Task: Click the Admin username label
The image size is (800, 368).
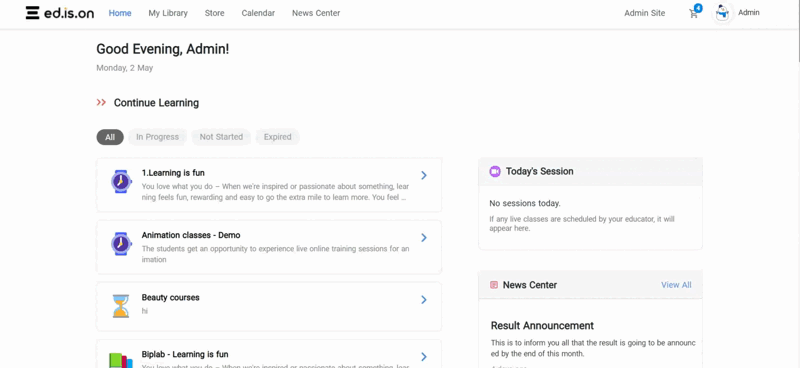Action: coord(748,13)
